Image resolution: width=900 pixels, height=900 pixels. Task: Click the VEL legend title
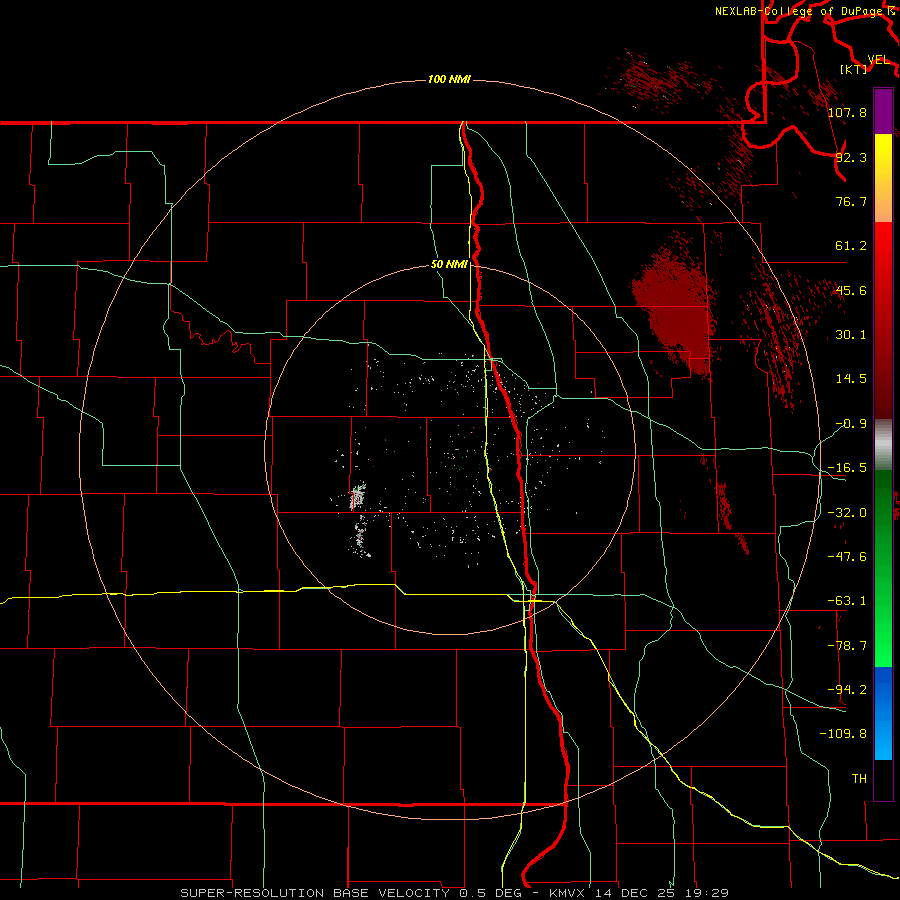click(878, 60)
